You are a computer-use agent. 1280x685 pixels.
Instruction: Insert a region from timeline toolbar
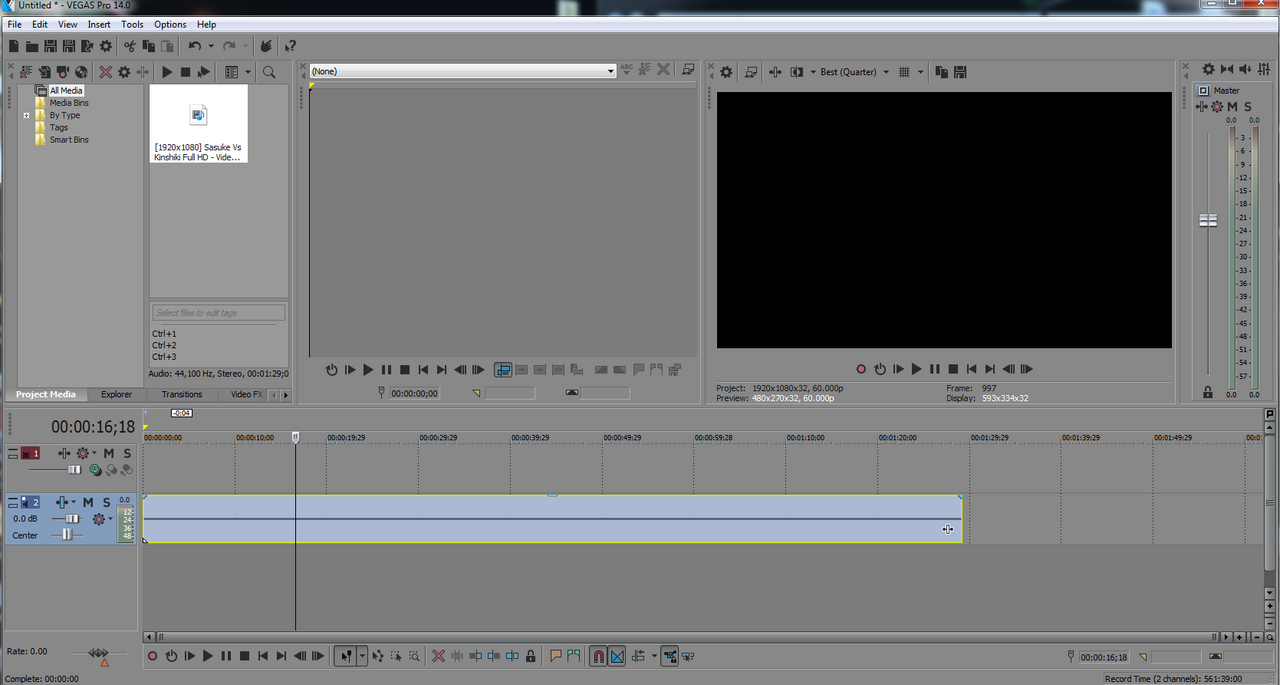tap(574, 656)
